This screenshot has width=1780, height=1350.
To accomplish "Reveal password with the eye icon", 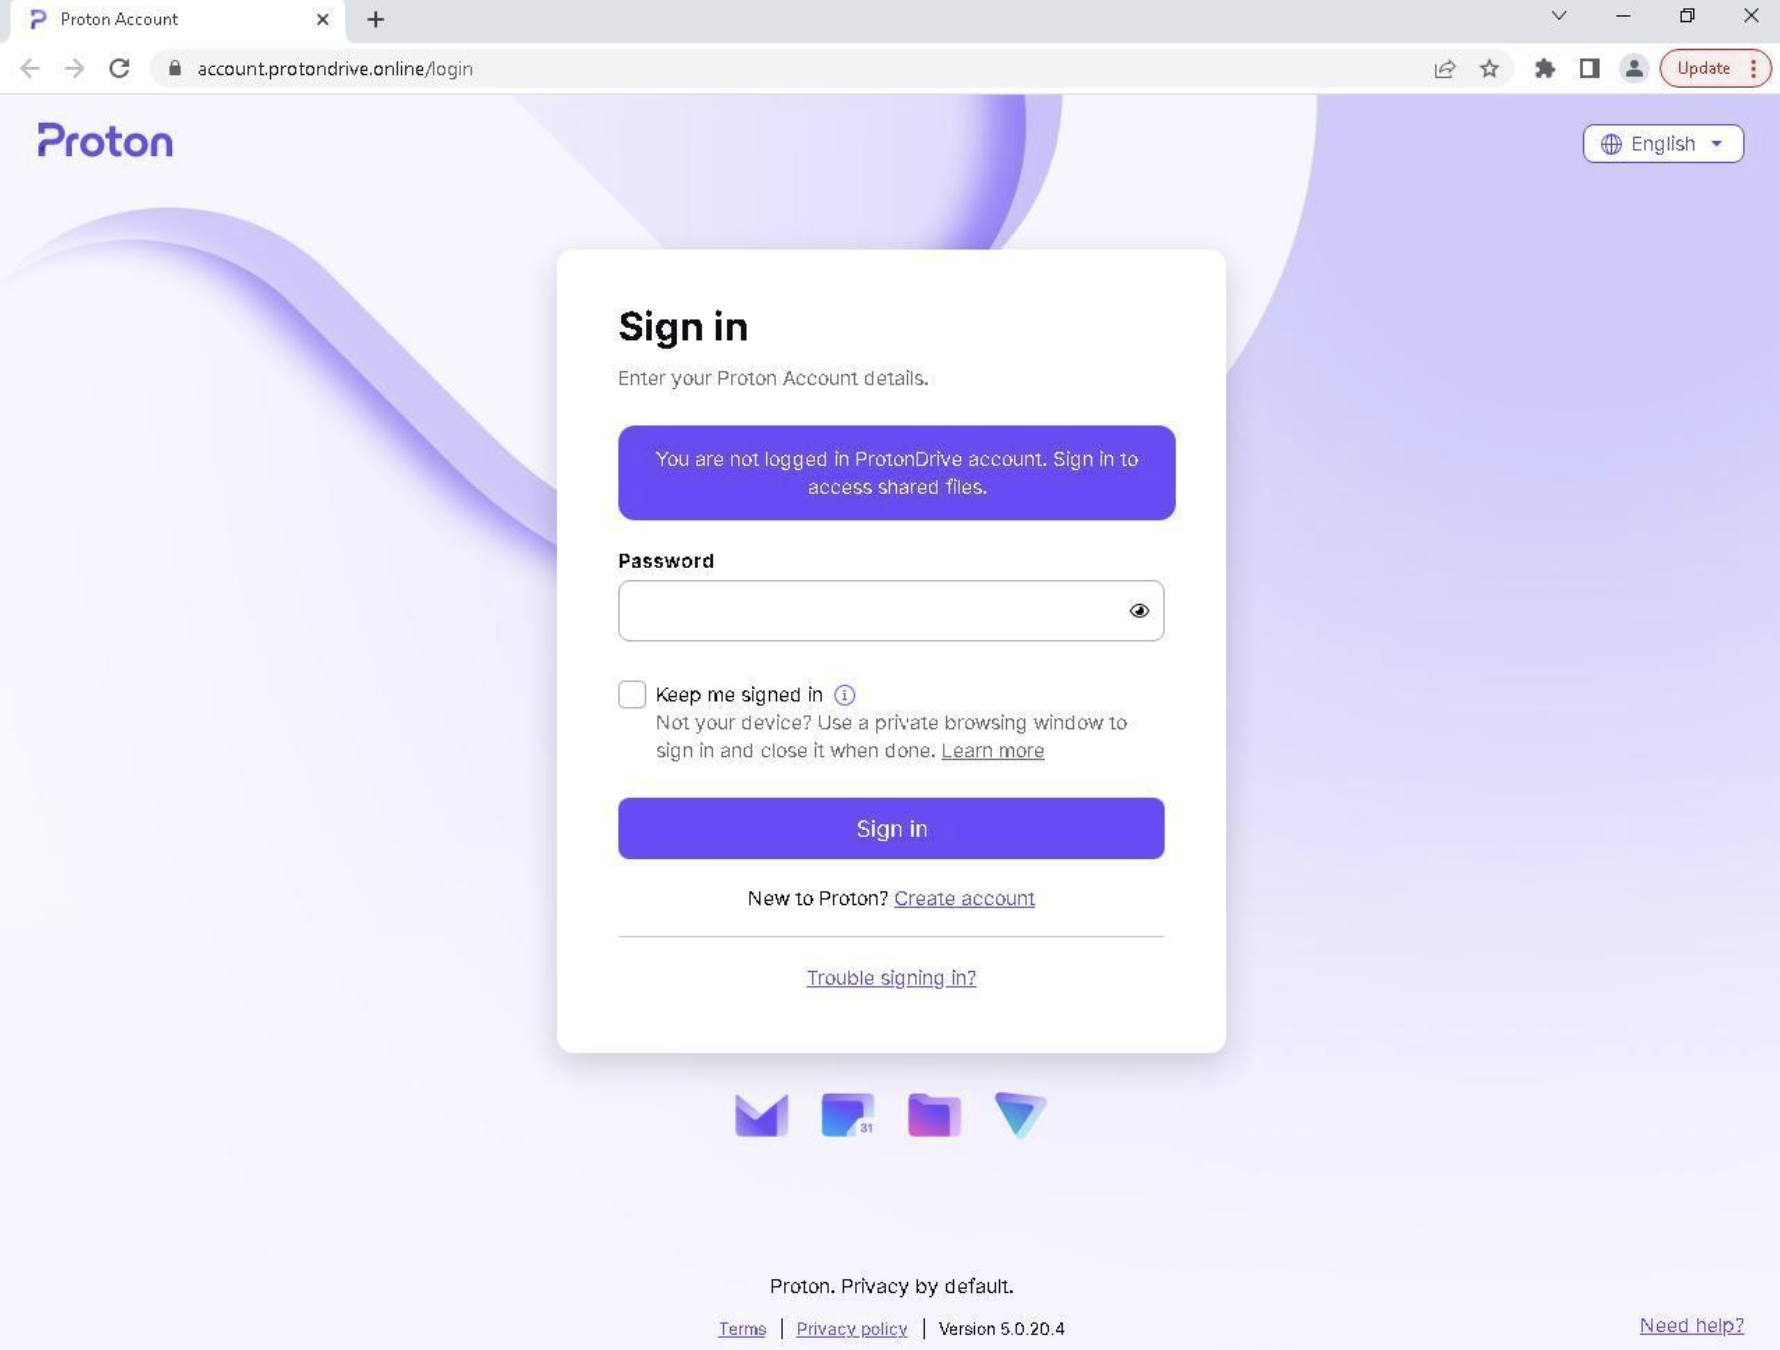I will tap(1139, 610).
